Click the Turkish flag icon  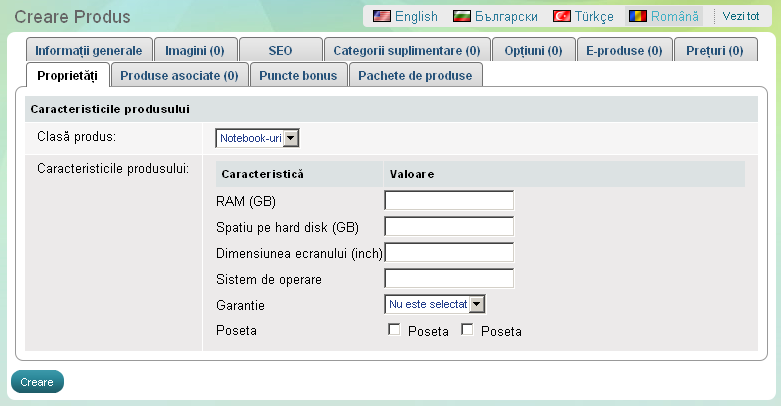562,17
